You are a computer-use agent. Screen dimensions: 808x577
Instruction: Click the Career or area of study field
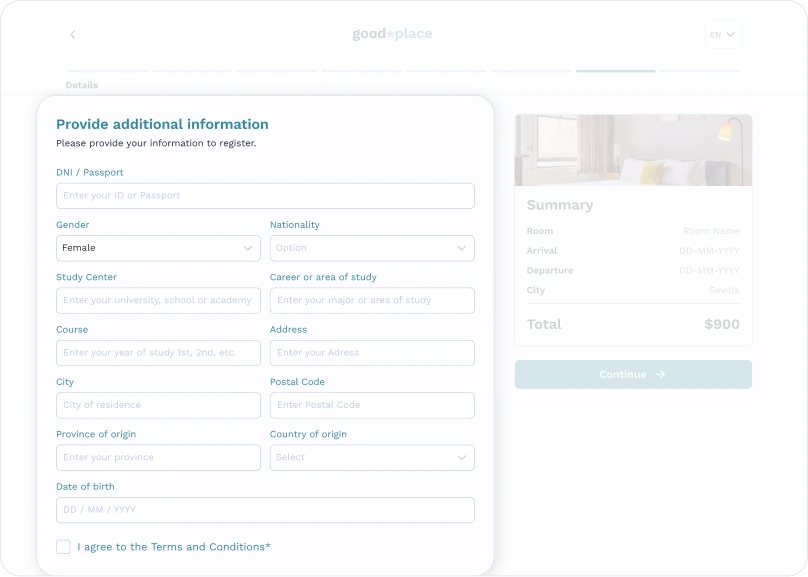372,300
